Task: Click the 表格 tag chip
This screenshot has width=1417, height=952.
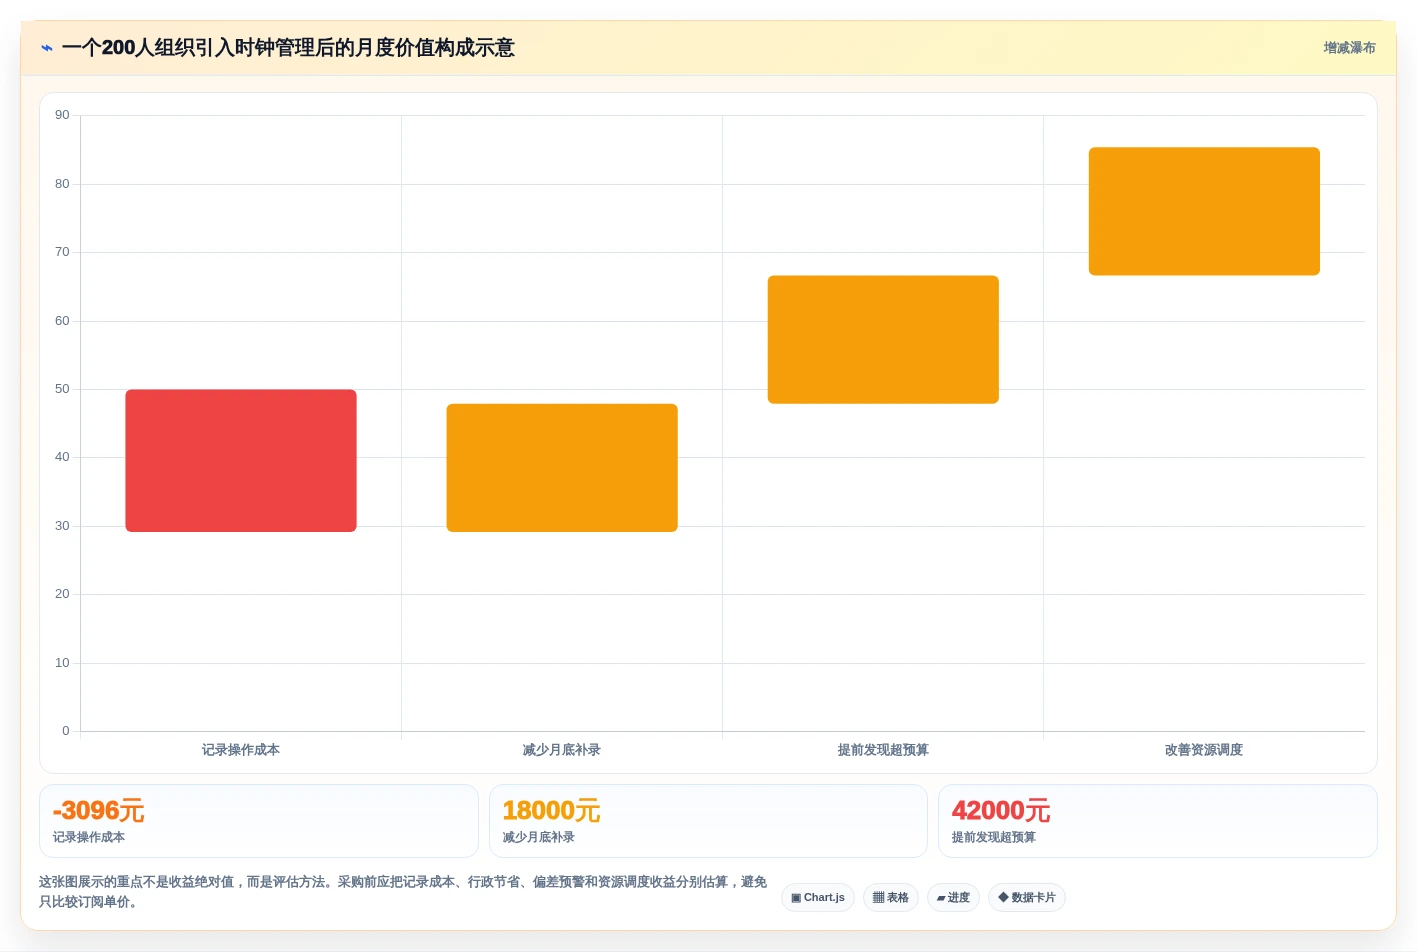Action: tap(891, 897)
